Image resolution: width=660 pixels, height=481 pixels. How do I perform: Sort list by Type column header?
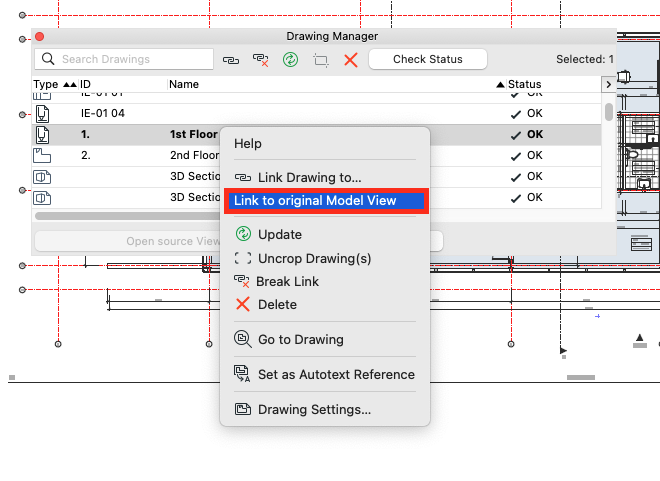pos(47,85)
